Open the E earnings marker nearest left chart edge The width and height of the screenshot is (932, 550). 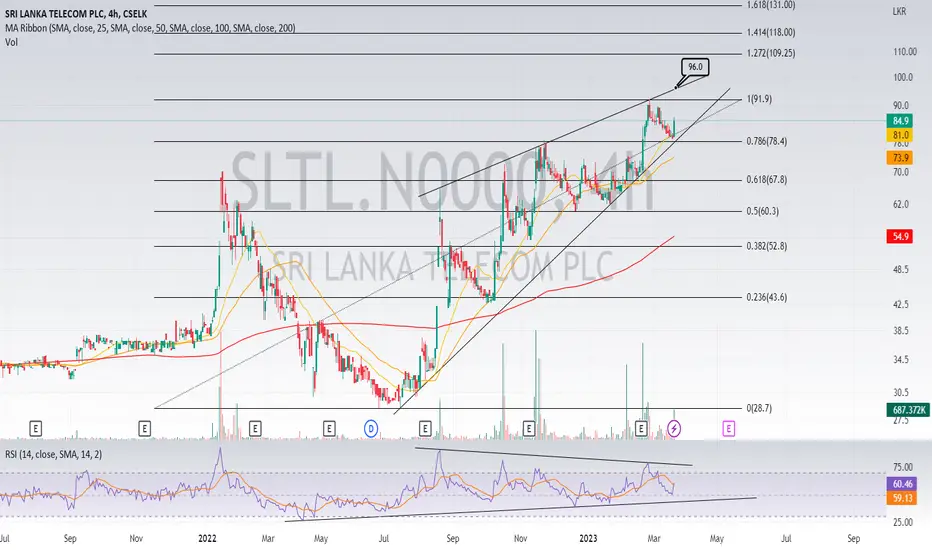[x=36, y=428]
